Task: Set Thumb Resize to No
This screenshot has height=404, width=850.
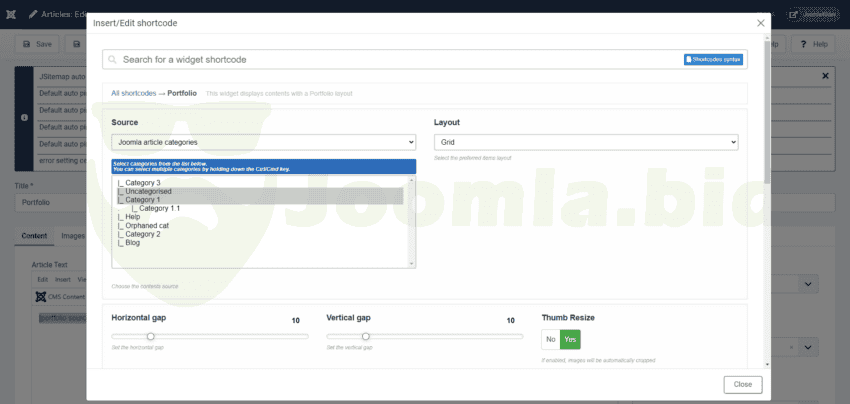Action: (550, 339)
